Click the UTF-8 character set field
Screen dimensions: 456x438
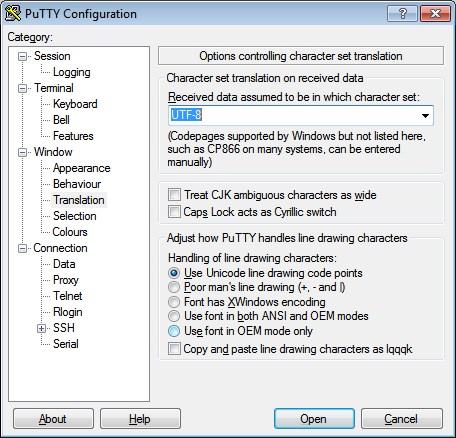(x=301, y=116)
